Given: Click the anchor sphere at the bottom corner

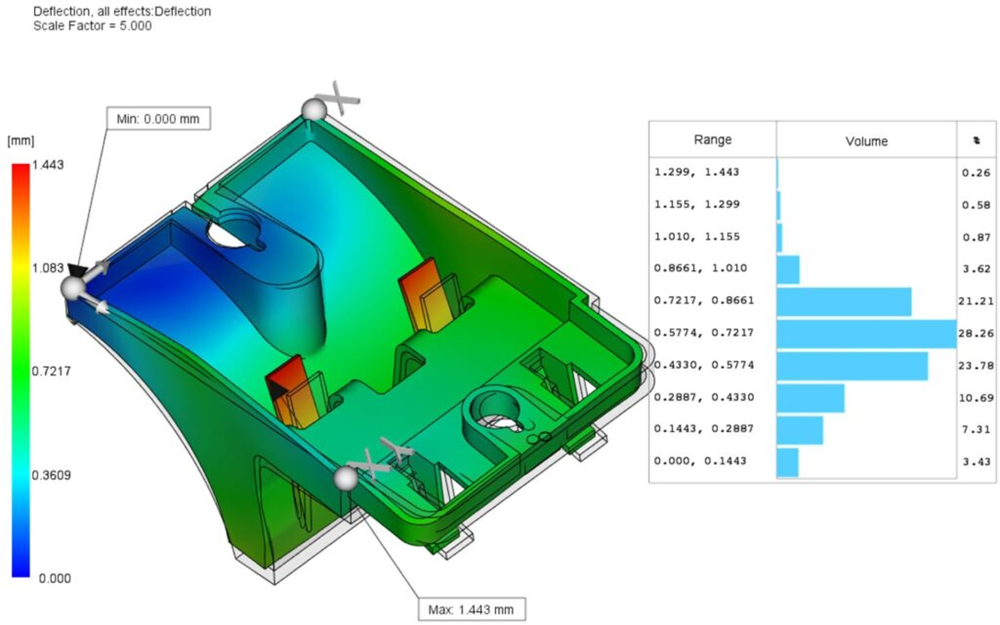Looking at the screenshot, I should coord(346,479).
